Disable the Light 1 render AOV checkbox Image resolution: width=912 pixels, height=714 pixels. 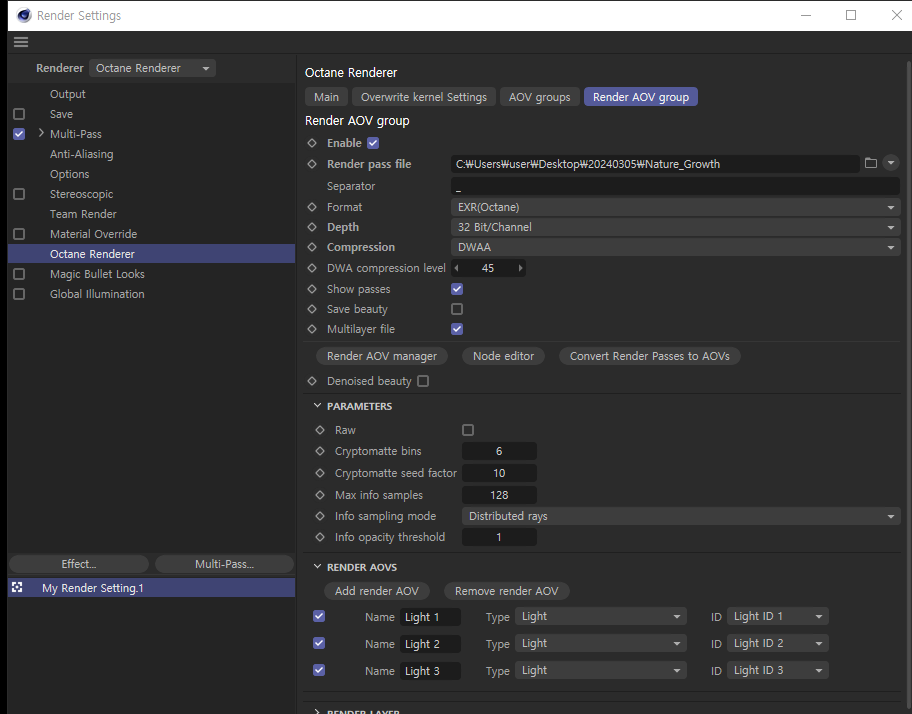coord(319,616)
